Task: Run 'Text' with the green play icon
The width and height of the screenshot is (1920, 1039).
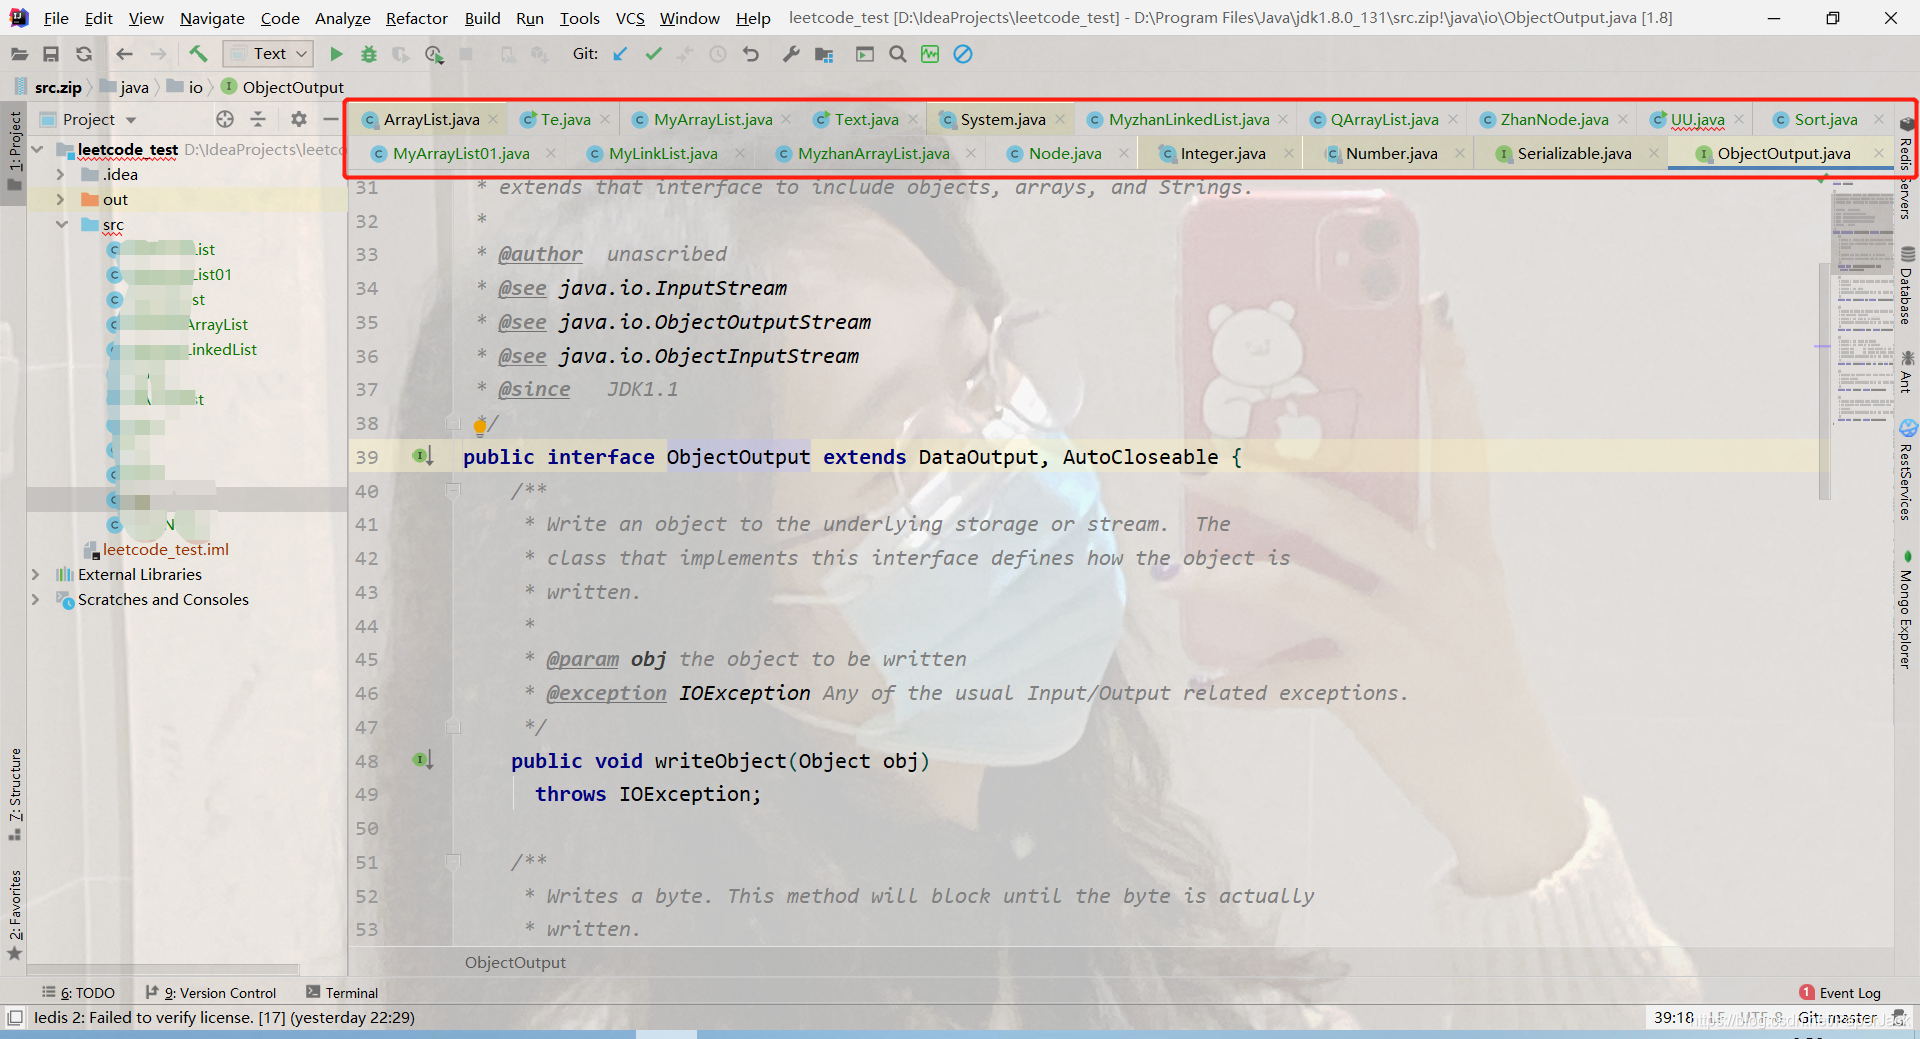Action: coord(336,54)
